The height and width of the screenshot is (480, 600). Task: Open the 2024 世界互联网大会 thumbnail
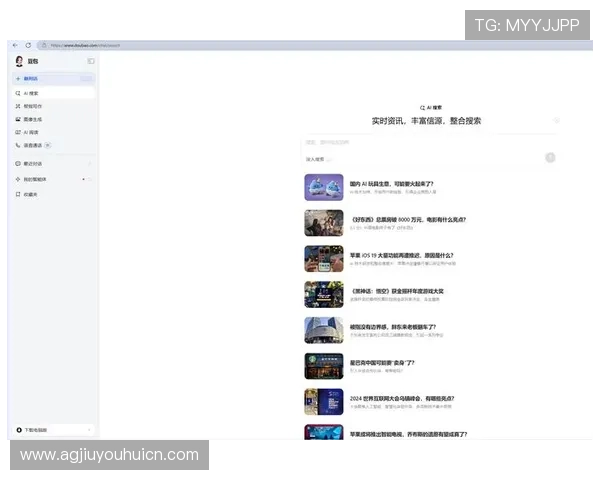pyautogui.click(x=324, y=402)
